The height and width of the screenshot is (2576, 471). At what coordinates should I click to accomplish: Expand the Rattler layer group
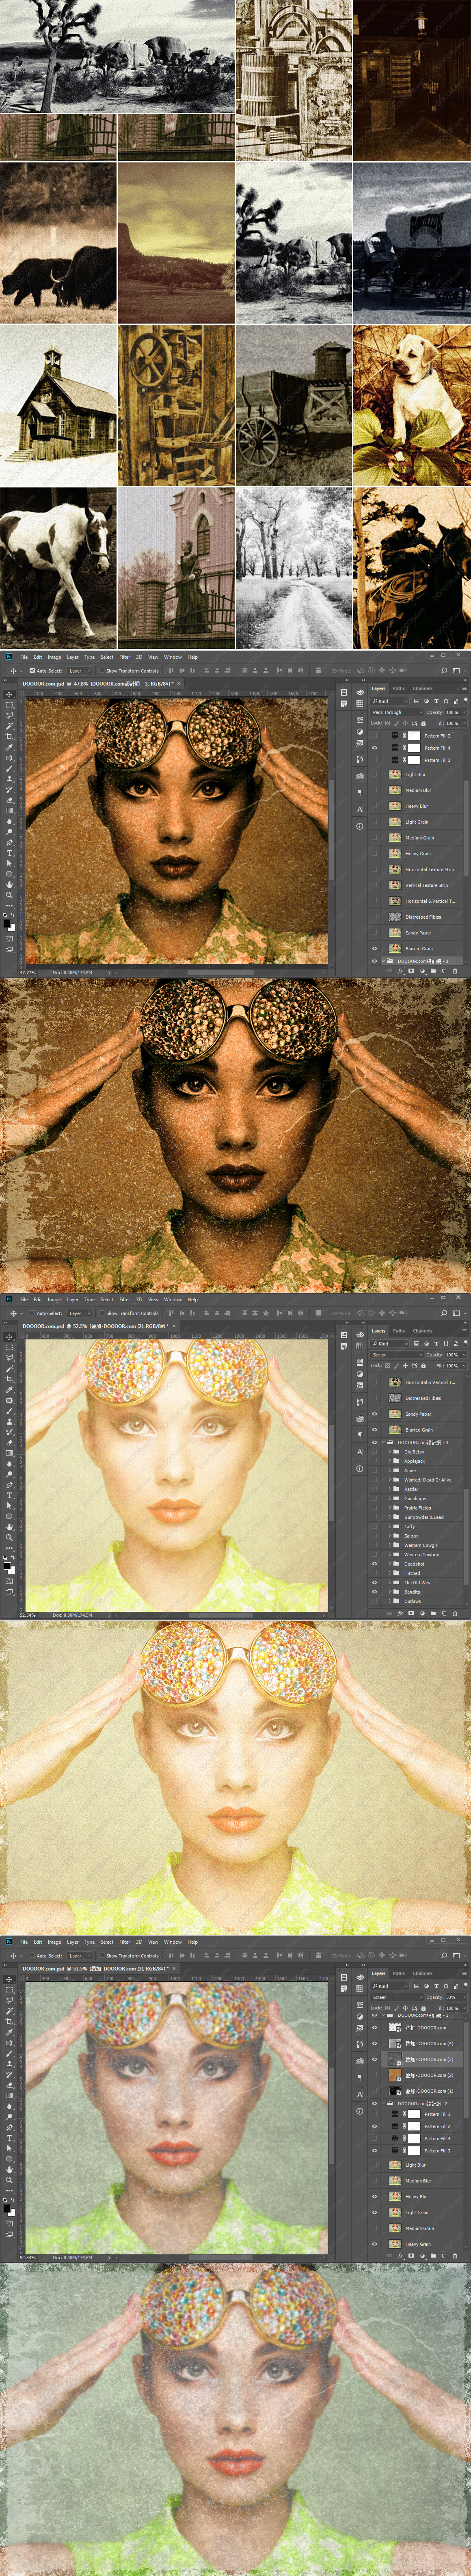click(390, 1489)
